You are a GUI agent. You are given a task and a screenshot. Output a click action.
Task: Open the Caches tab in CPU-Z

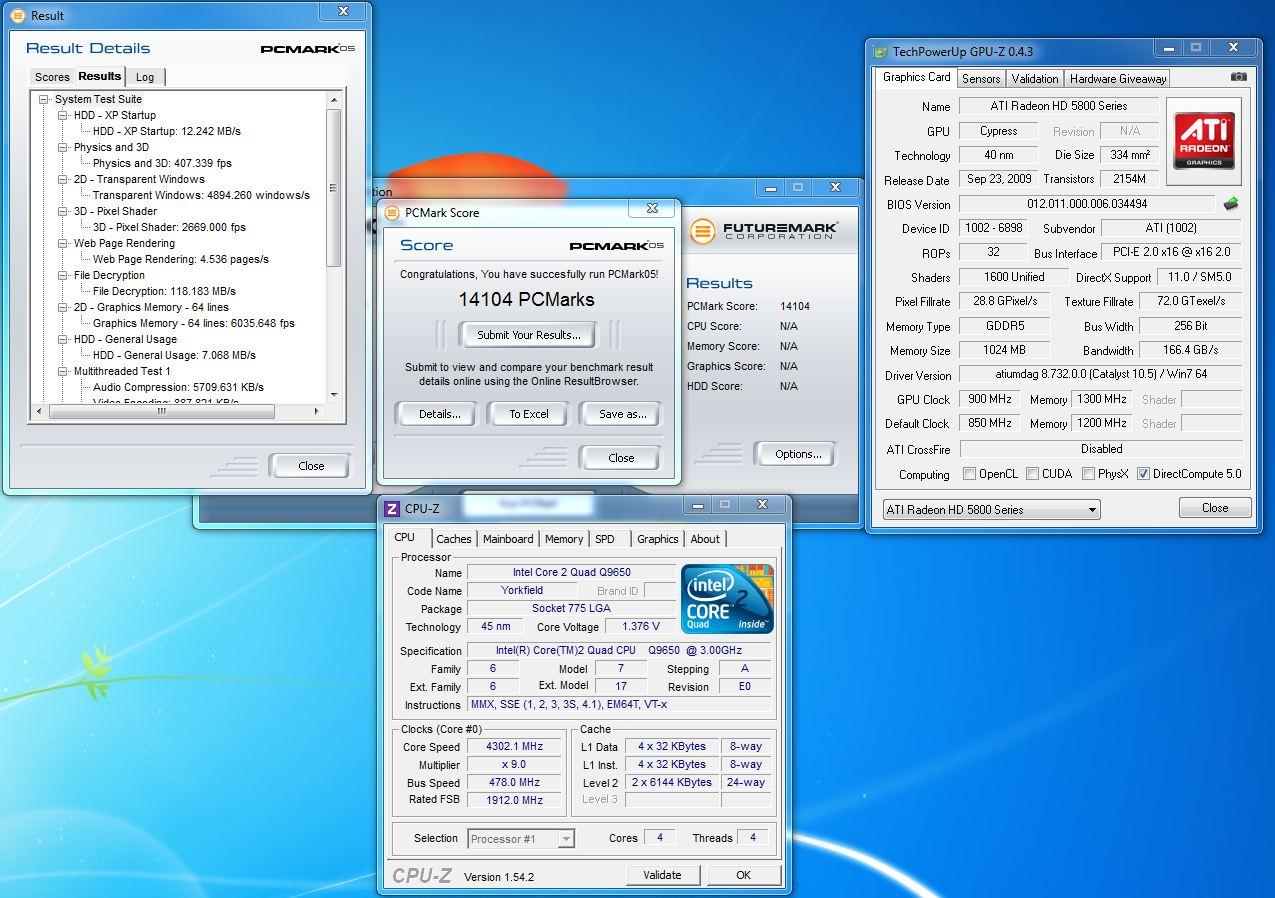[453, 539]
